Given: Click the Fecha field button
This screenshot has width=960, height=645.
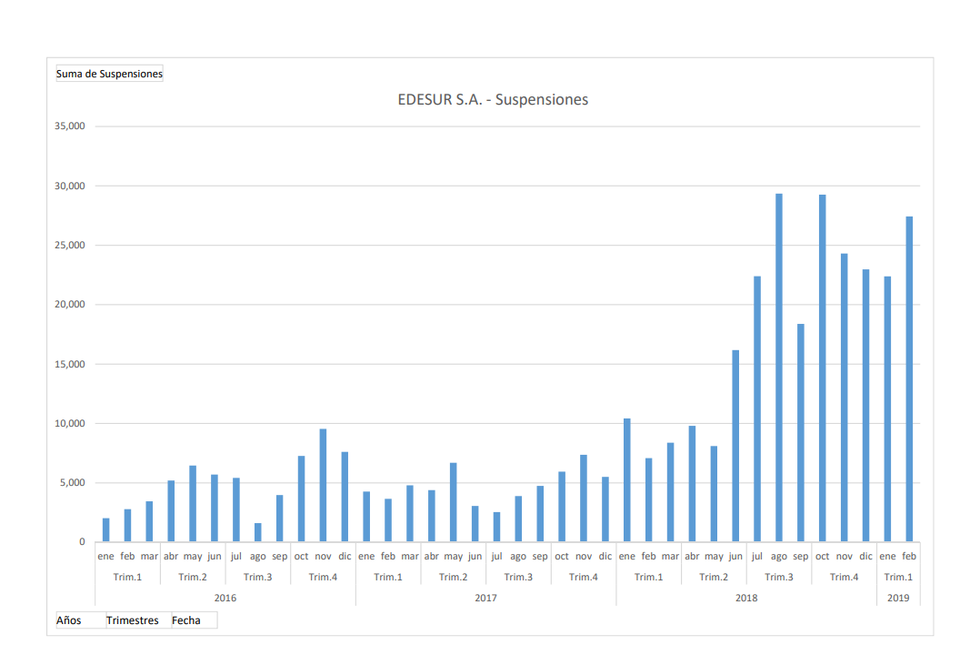Looking at the screenshot, I should (194, 620).
